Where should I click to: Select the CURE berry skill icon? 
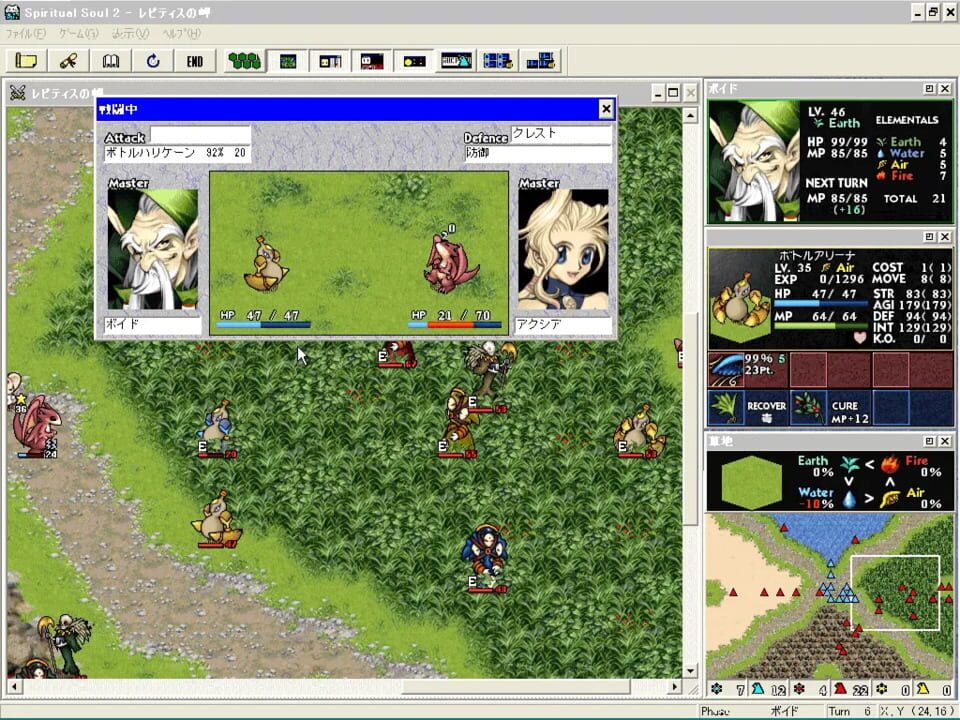(x=809, y=407)
